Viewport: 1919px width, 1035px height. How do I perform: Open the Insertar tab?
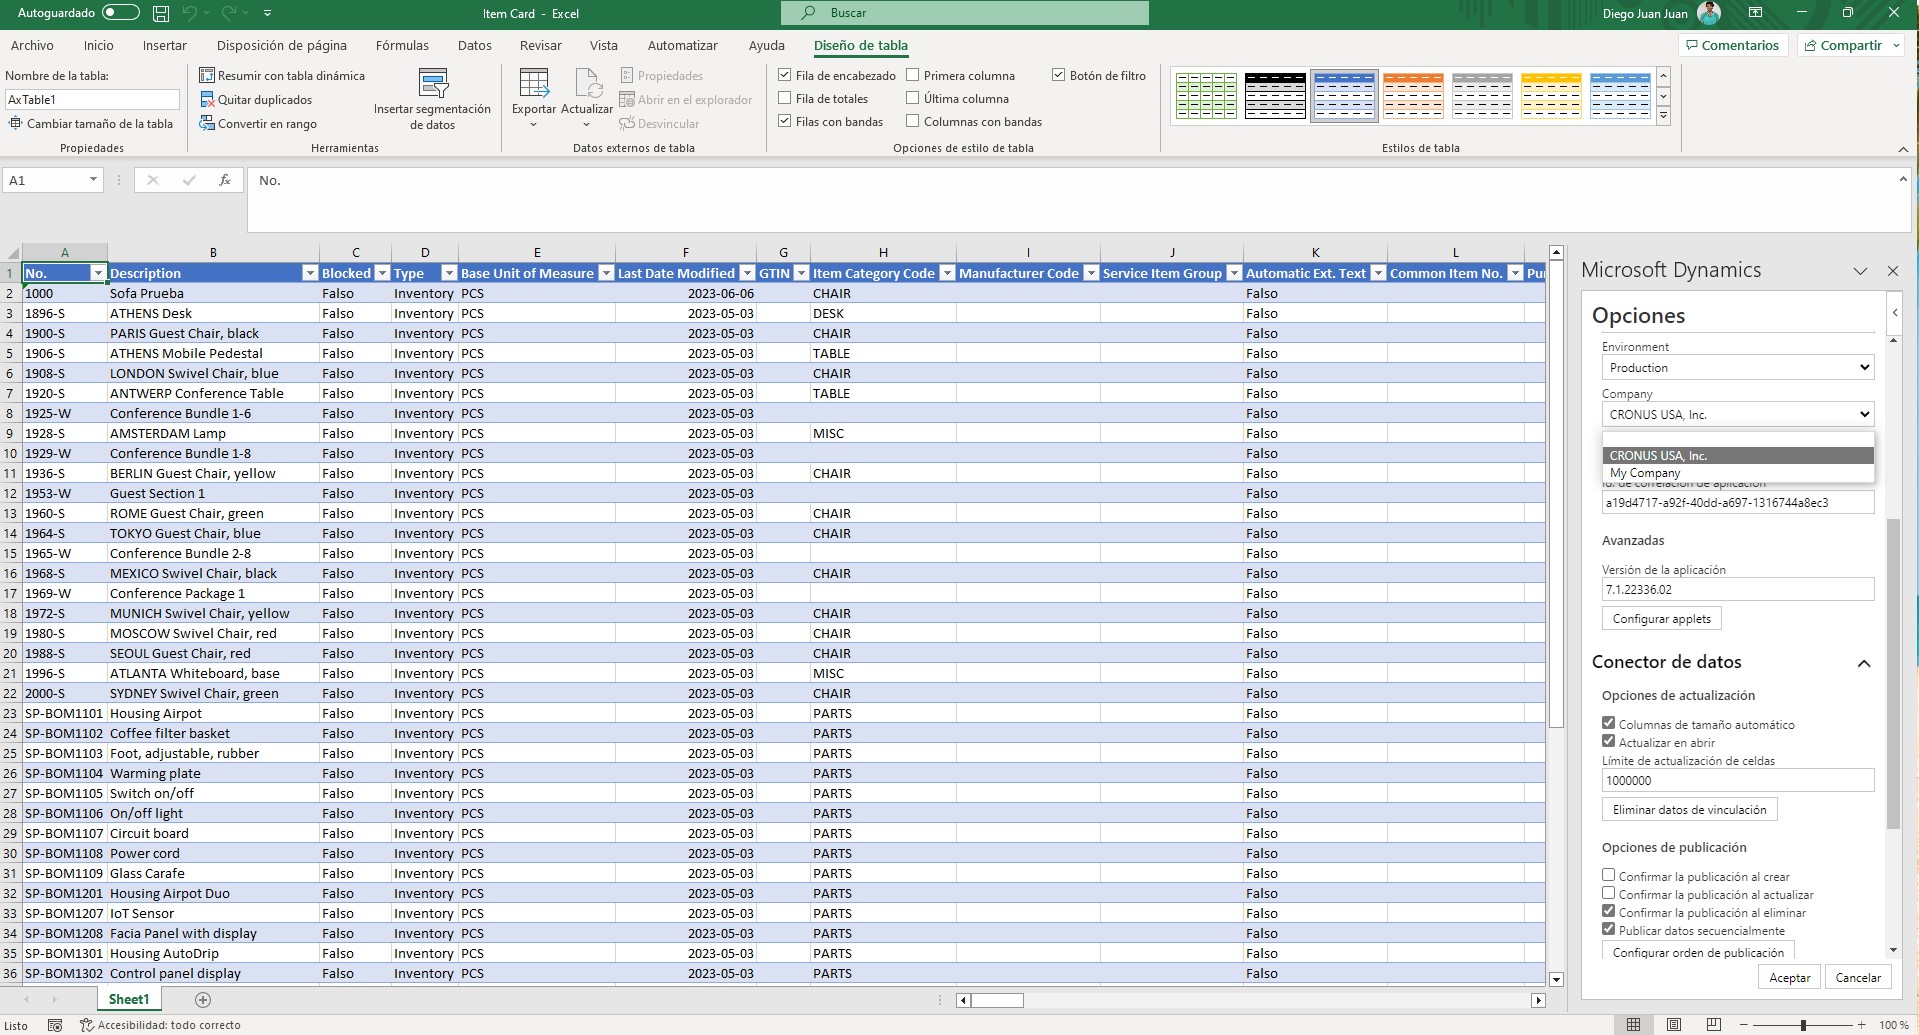(164, 45)
